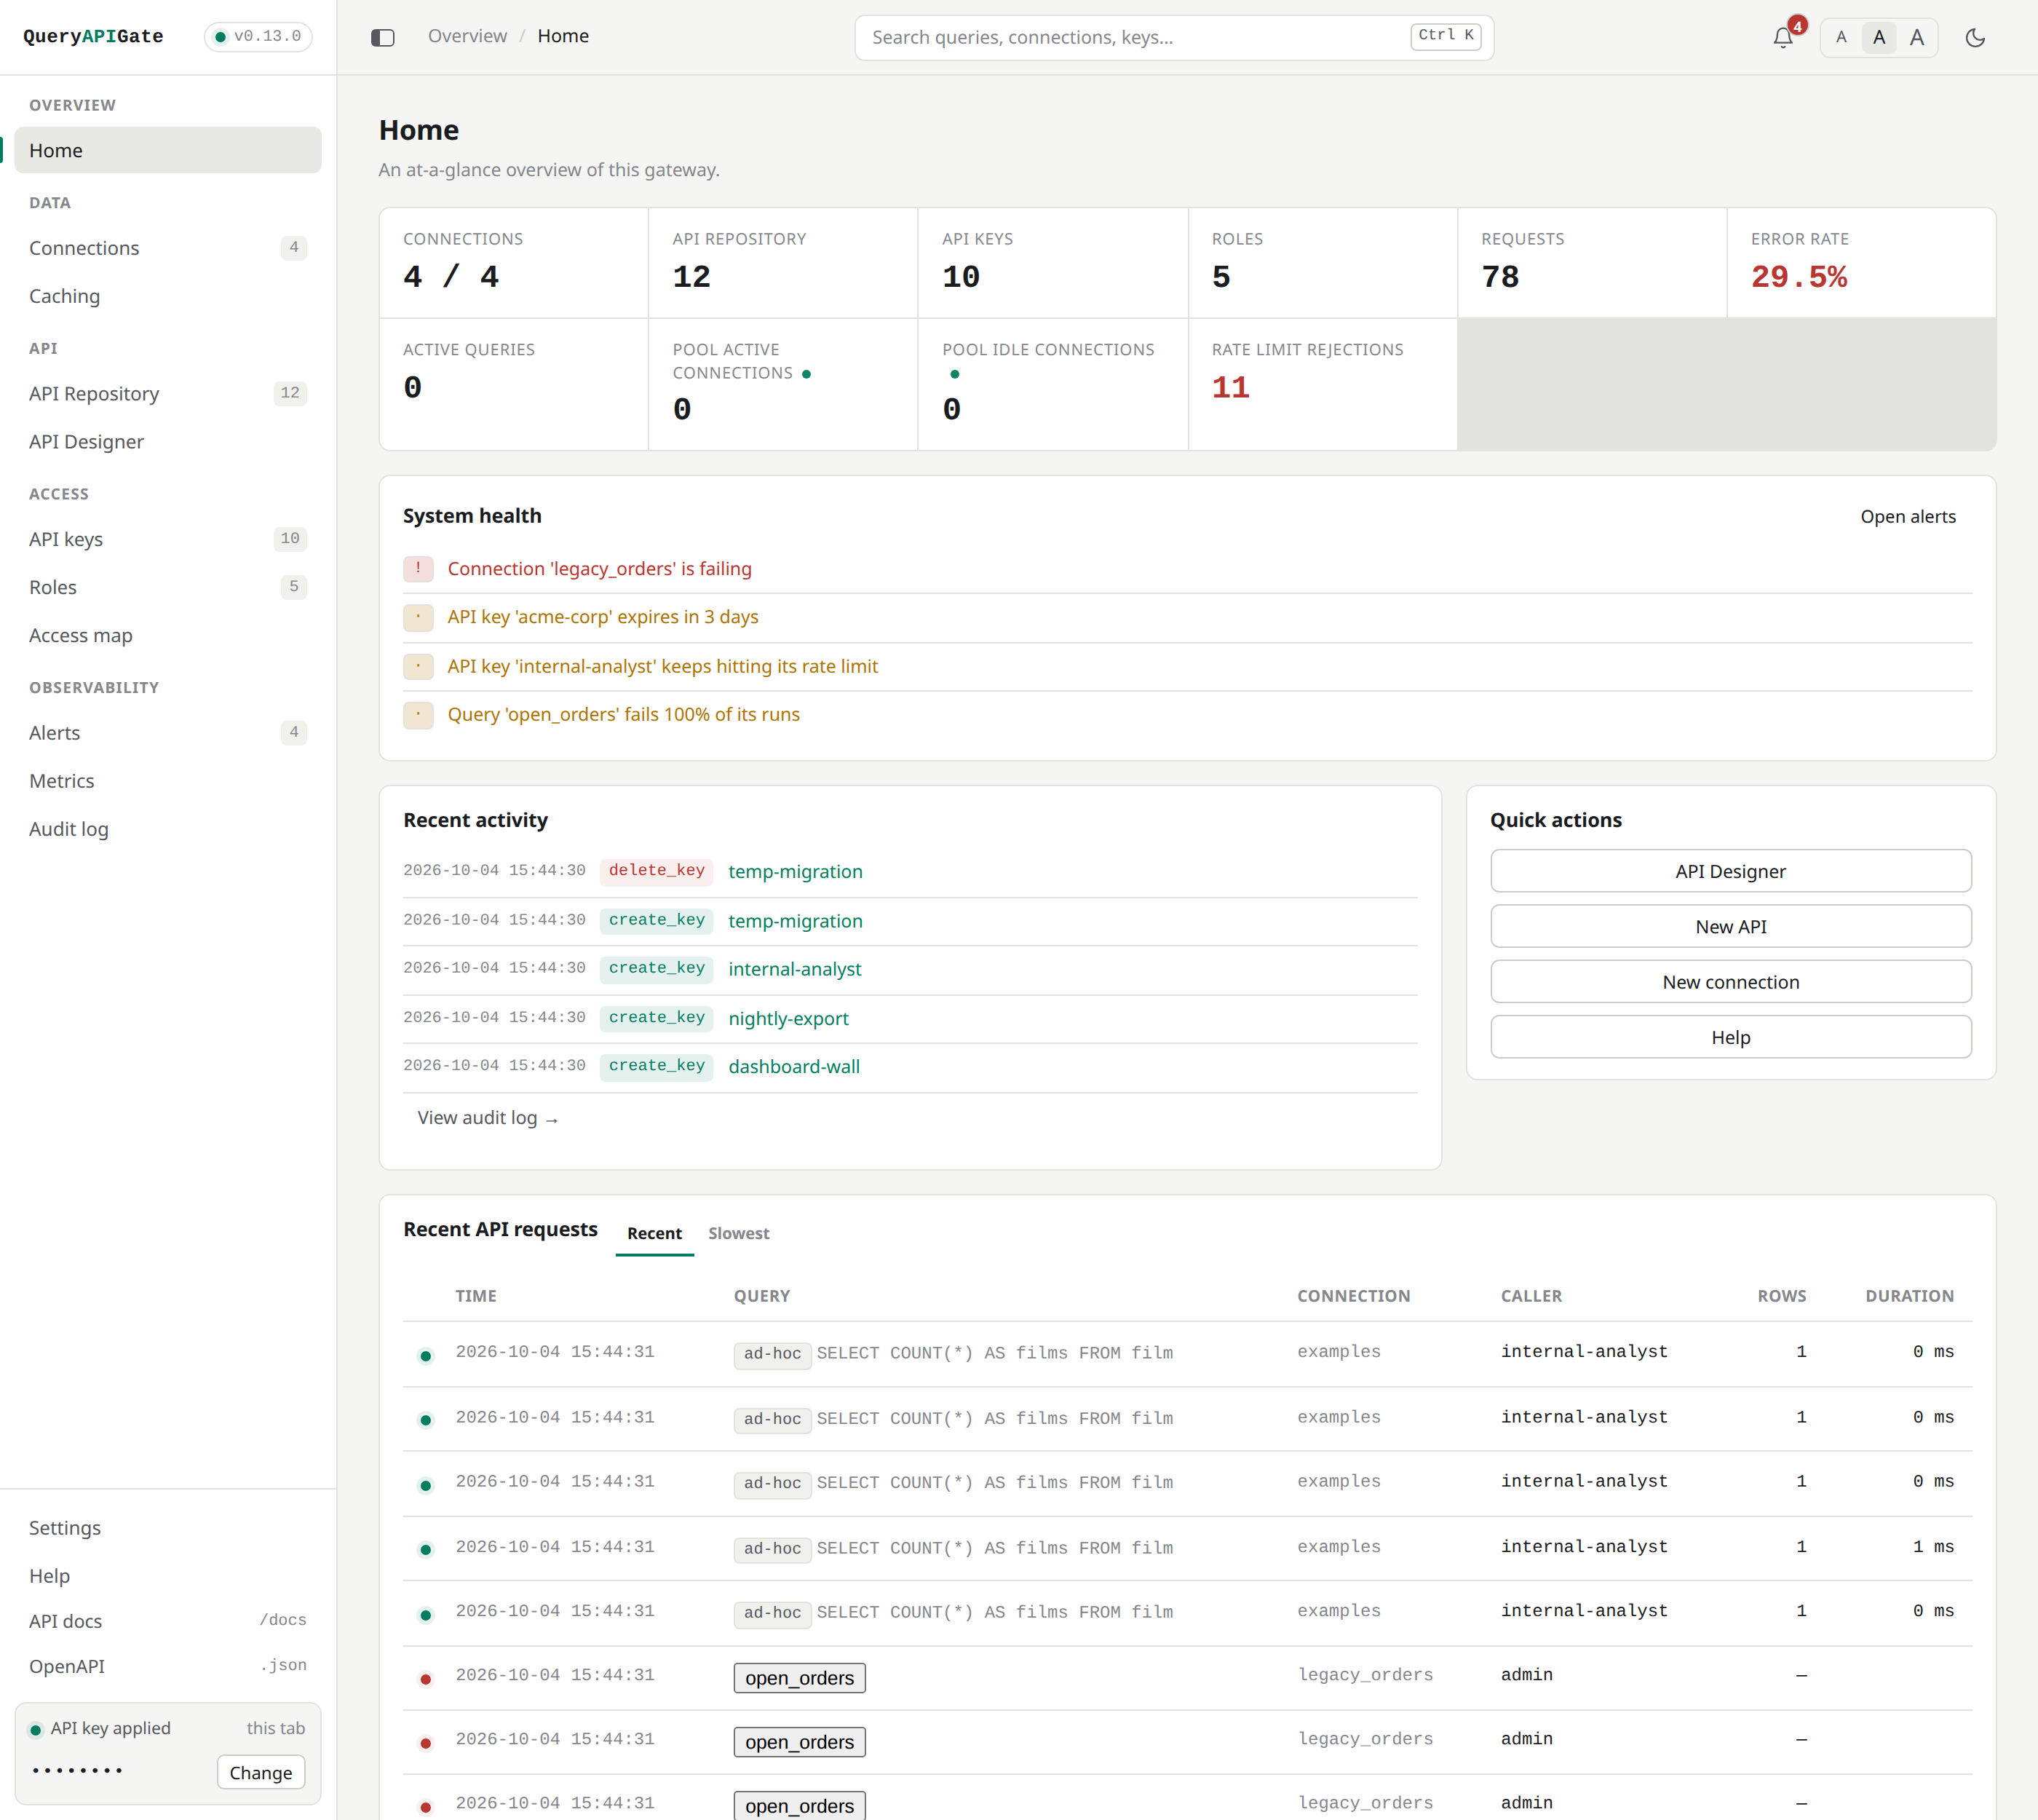Switch to the Slowest tab
This screenshot has width=2038, height=1820.
click(738, 1233)
